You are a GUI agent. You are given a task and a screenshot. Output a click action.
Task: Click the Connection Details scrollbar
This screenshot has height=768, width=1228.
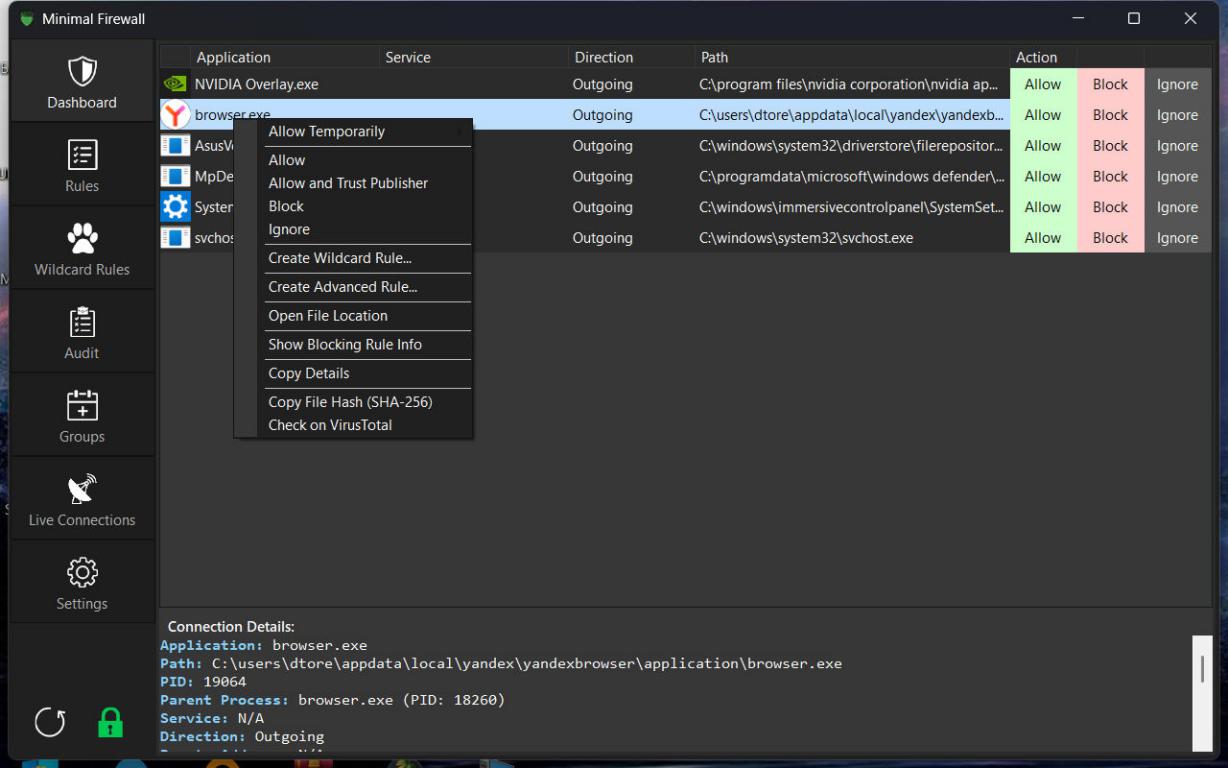coord(1201,670)
